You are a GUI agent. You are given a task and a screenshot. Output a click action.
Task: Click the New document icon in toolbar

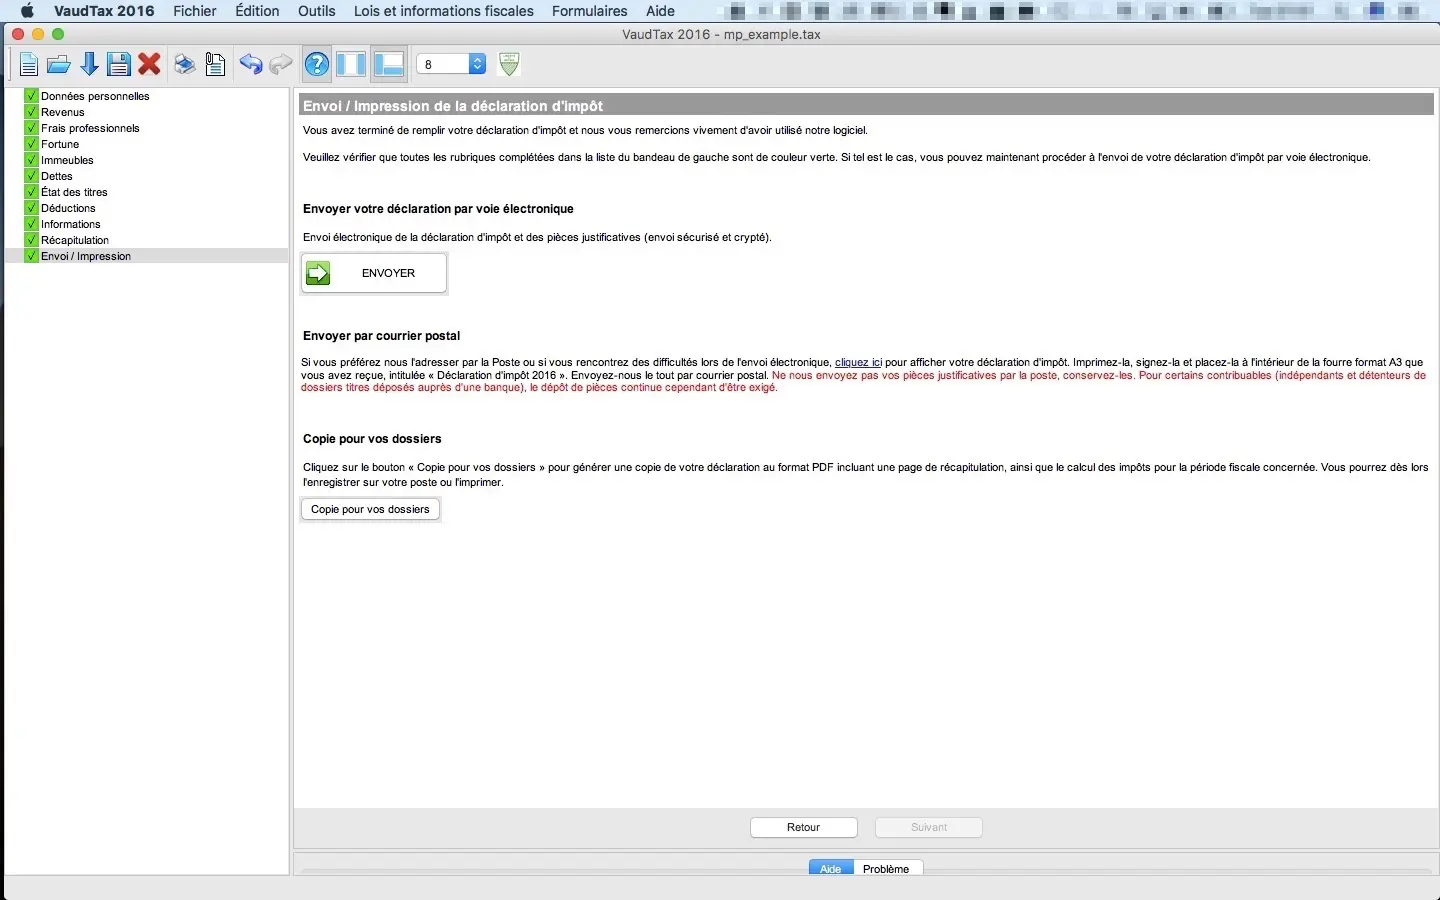coord(29,65)
